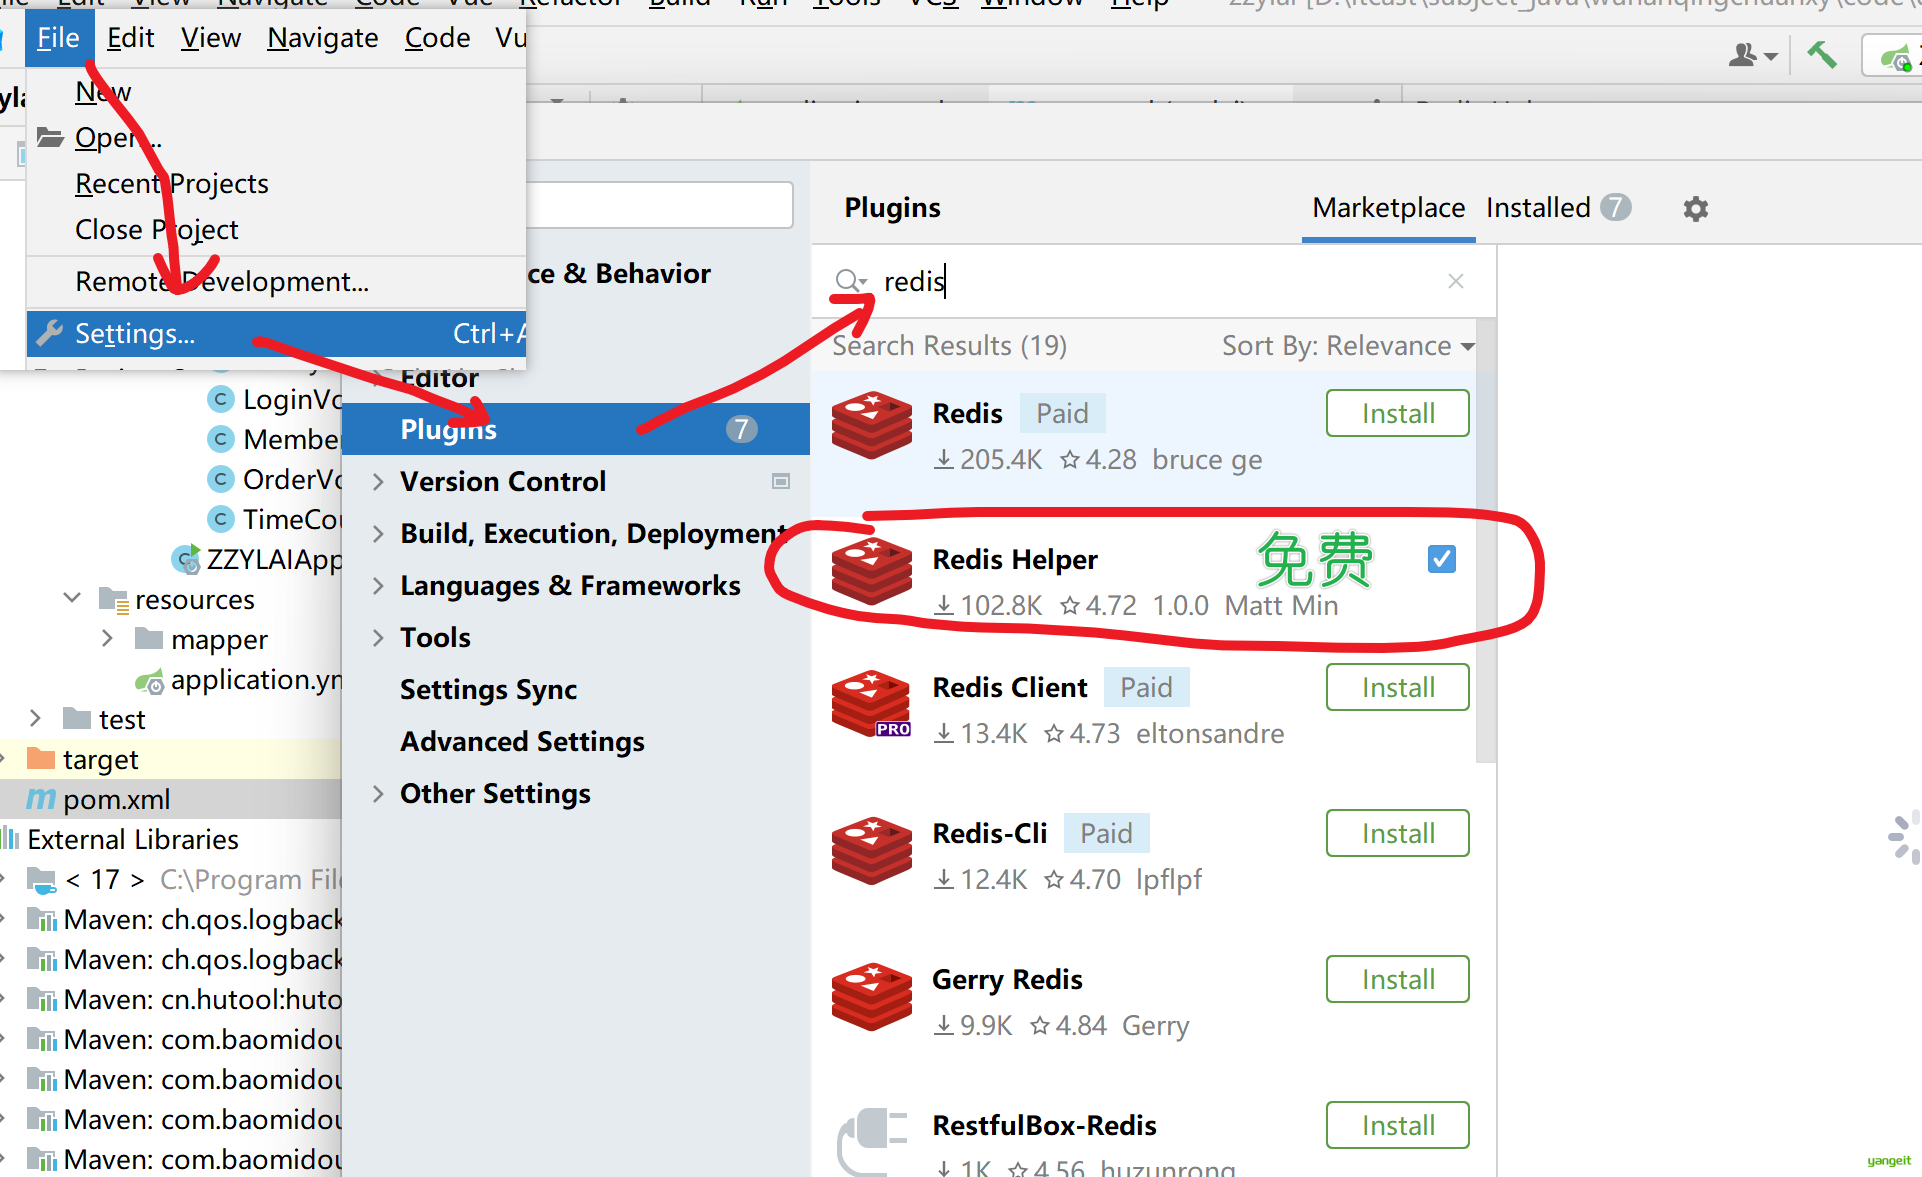Install the RestfulBox-Redis plugin
This screenshot has width=1922, height=1177.
coord(1398,1125)
